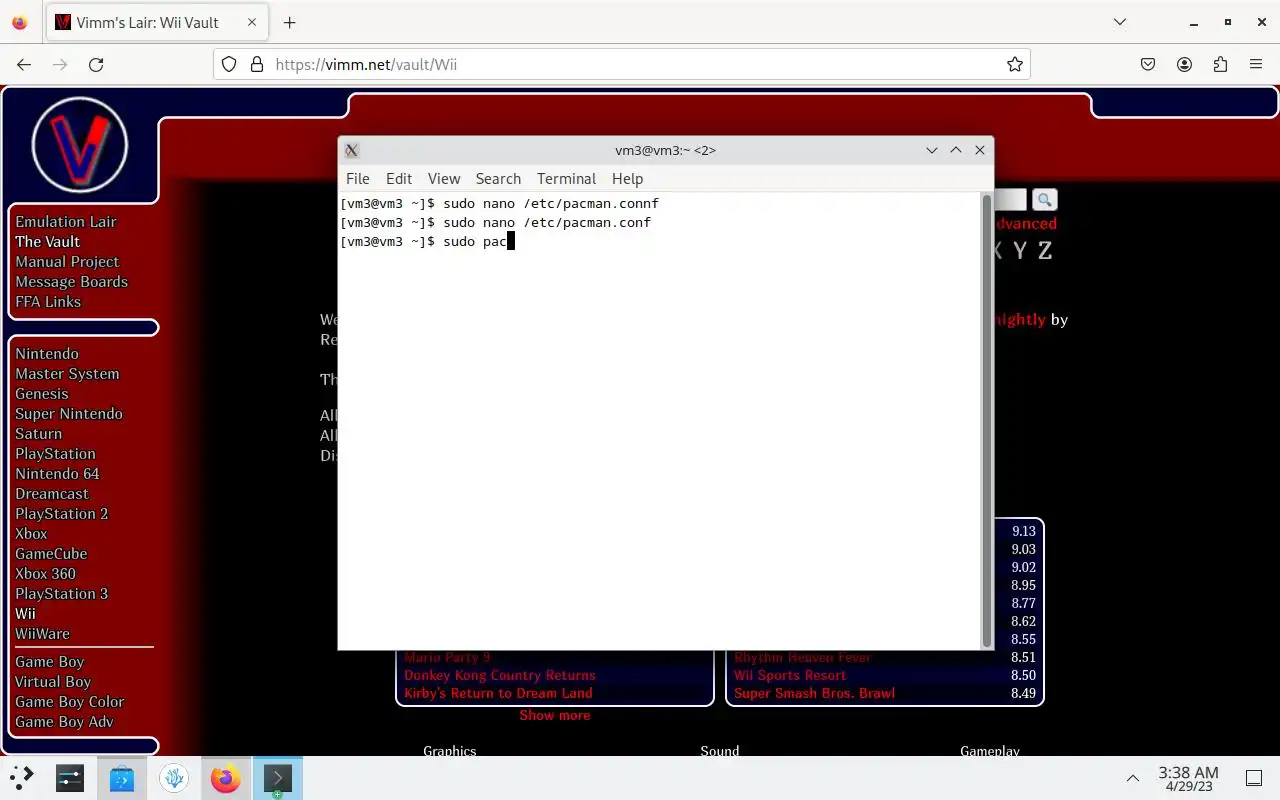Open terminal Edit menu
The image size is (1280, 800).
(x=399, y=178)
